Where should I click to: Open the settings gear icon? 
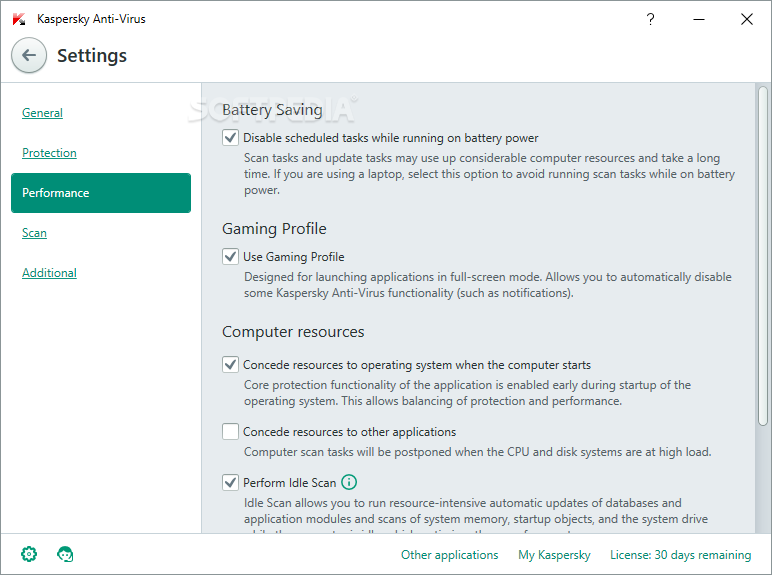point(29,554)
